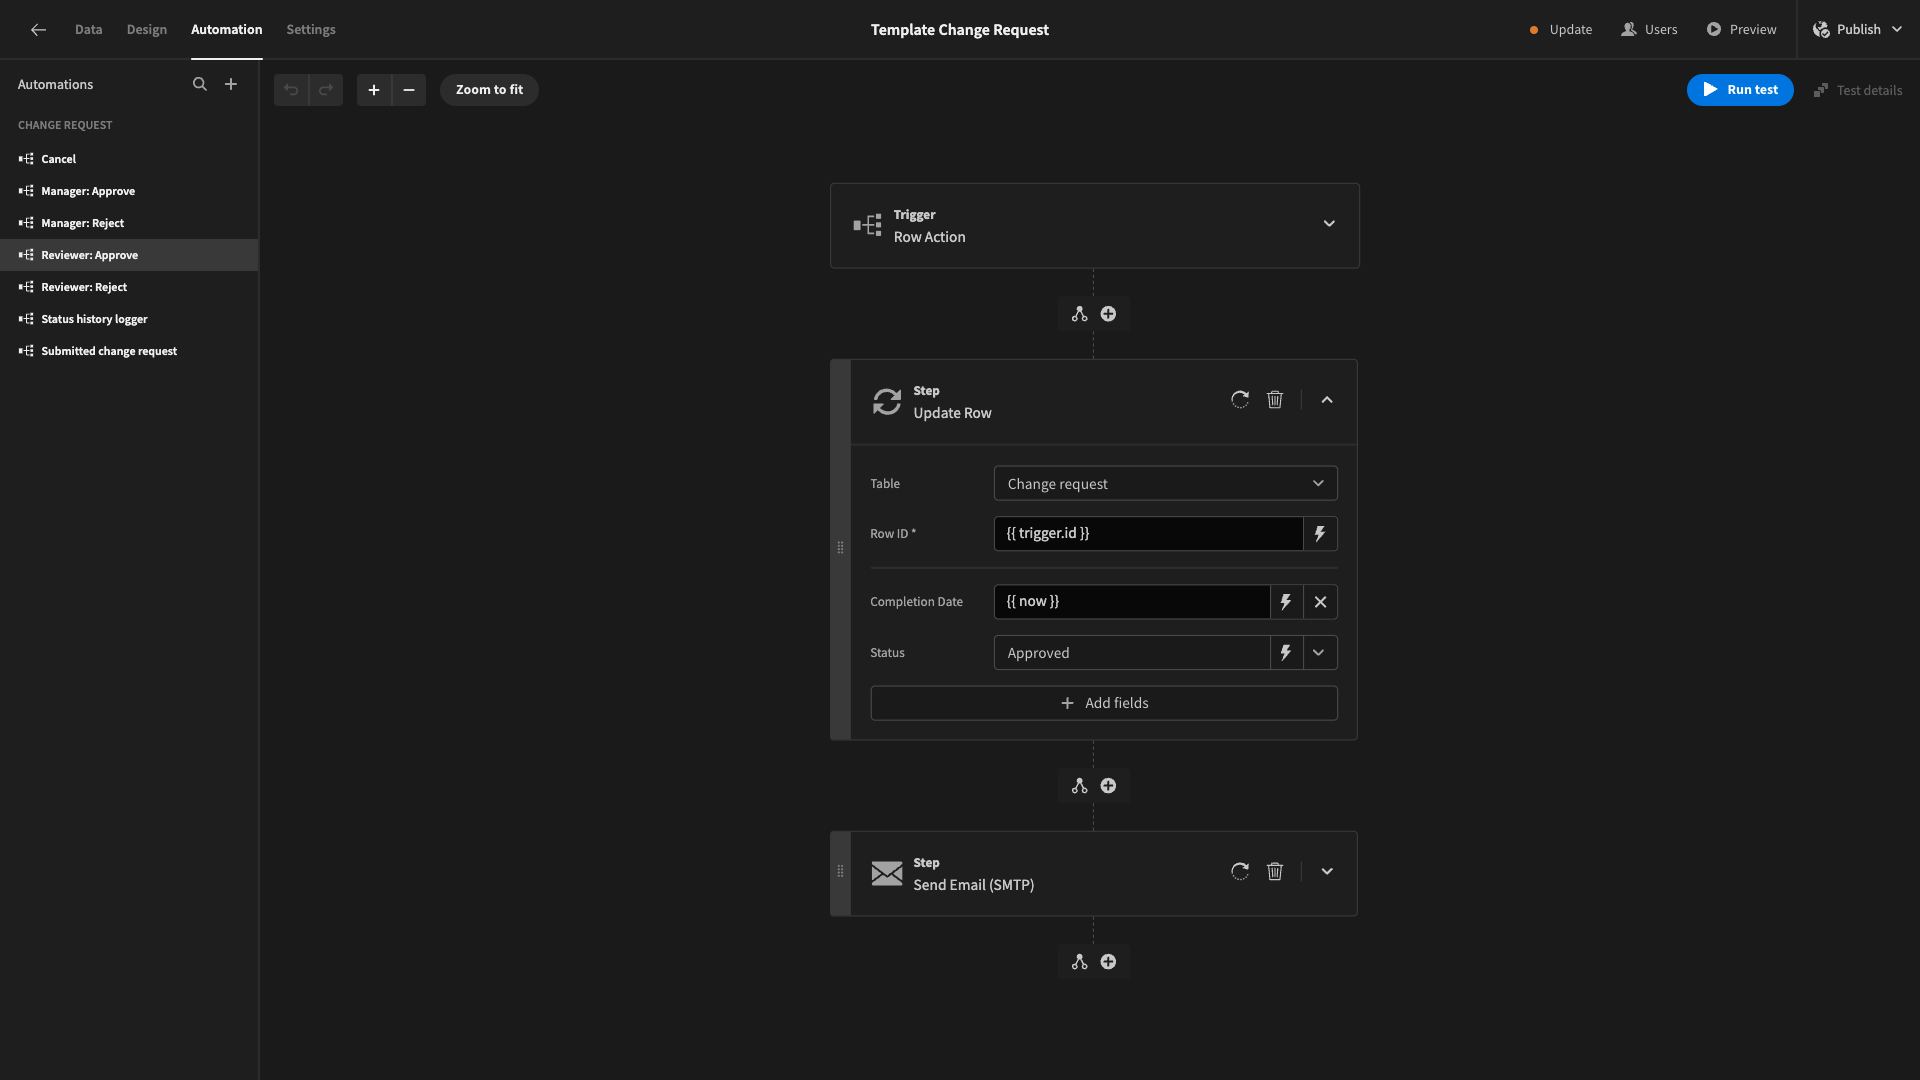Click the undo arrow icon in toolbar
This screenshot has width=1920, height=1080.
(x=290, y=90)
